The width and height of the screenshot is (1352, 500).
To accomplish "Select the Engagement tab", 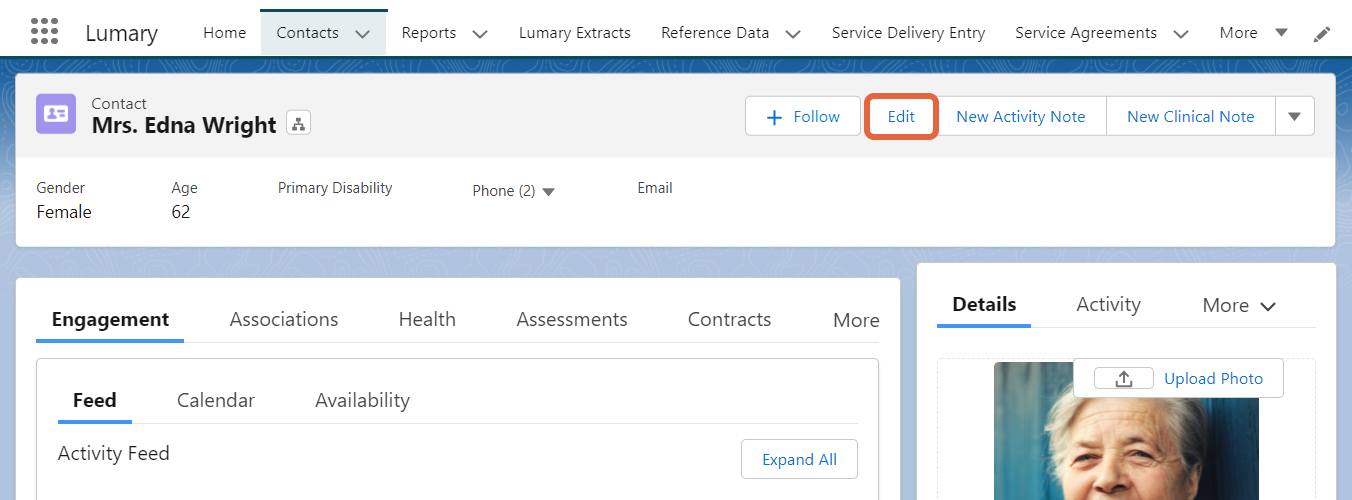I will click(110, 320).
